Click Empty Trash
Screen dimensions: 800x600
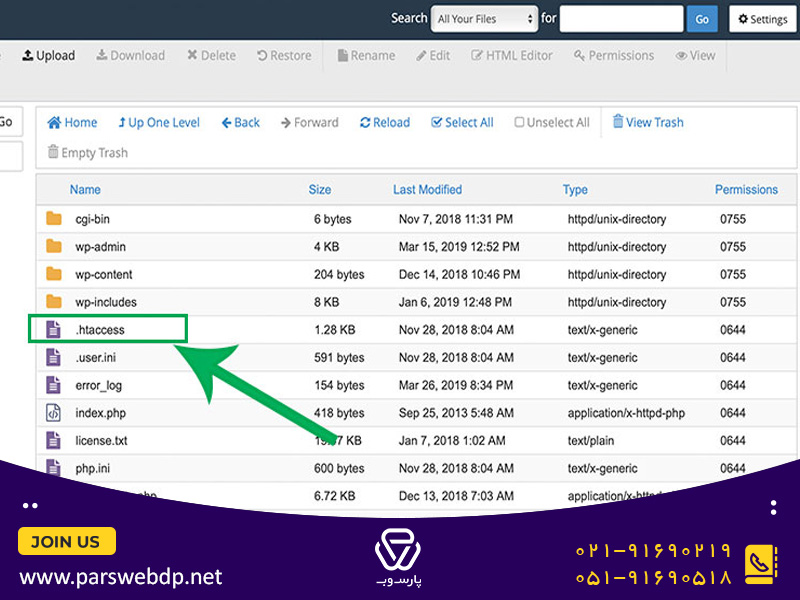(88, 153)
